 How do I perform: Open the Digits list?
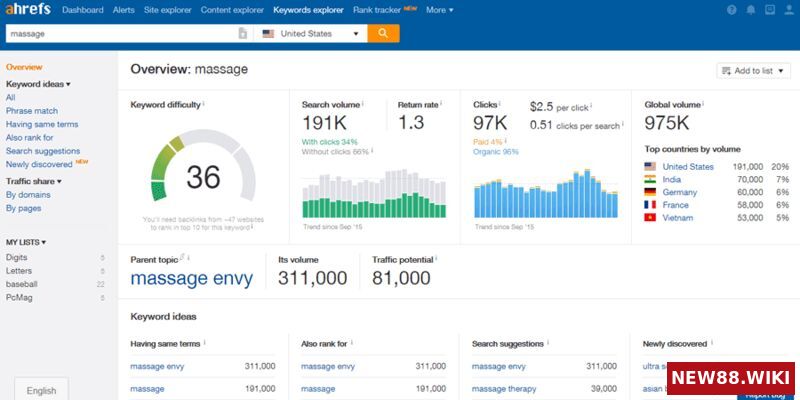coord(17,258)
